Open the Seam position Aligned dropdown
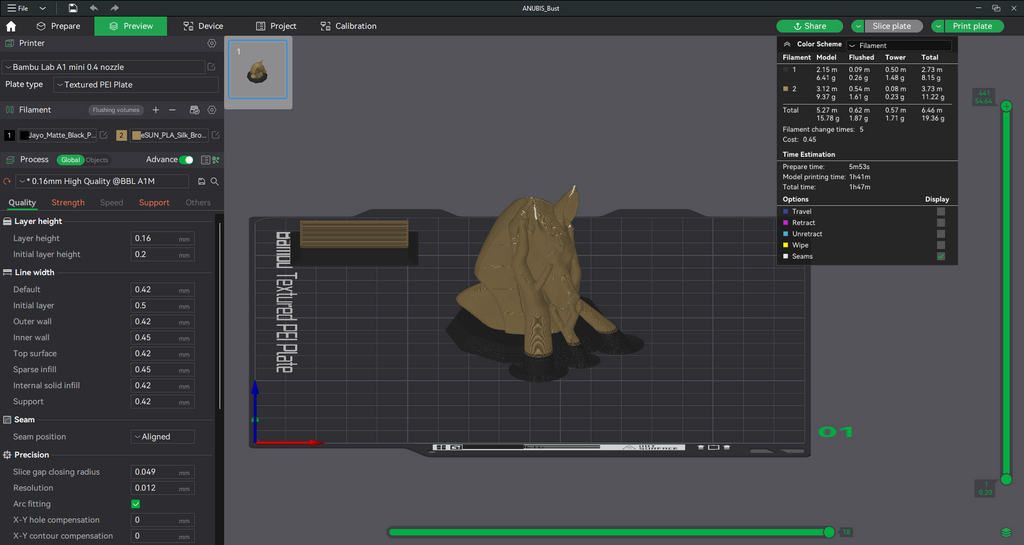The image size is (1024, 545). tap(163, 437)
